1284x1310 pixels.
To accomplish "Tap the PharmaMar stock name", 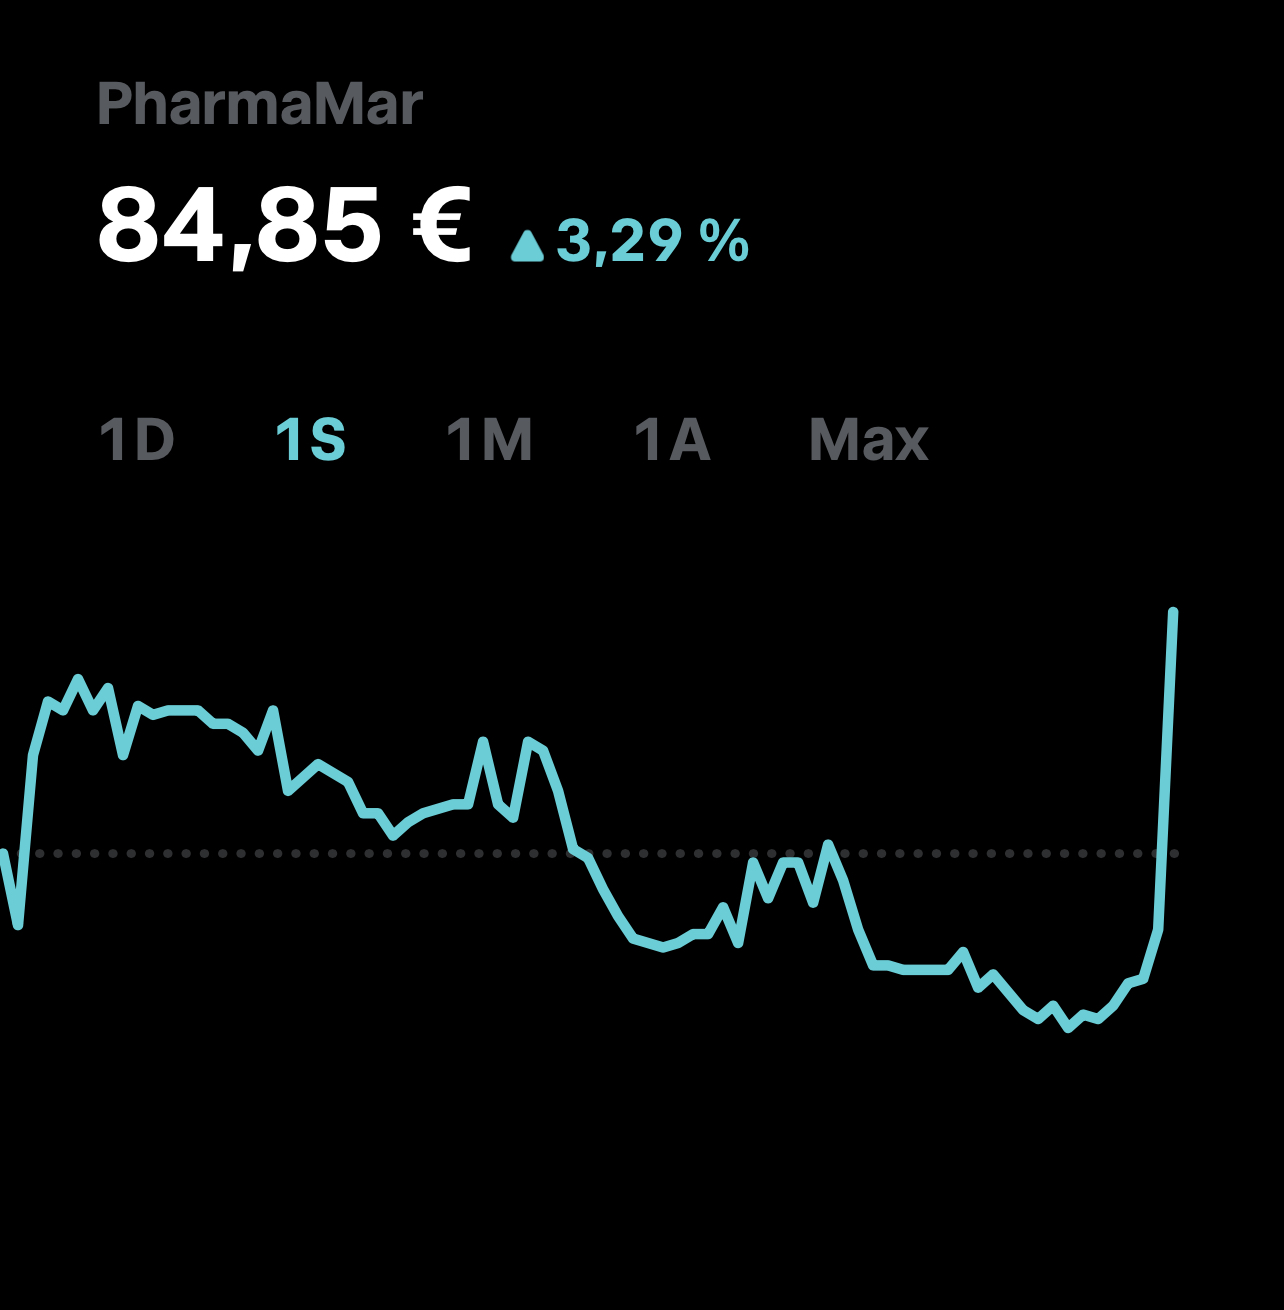I will (260, 104).
